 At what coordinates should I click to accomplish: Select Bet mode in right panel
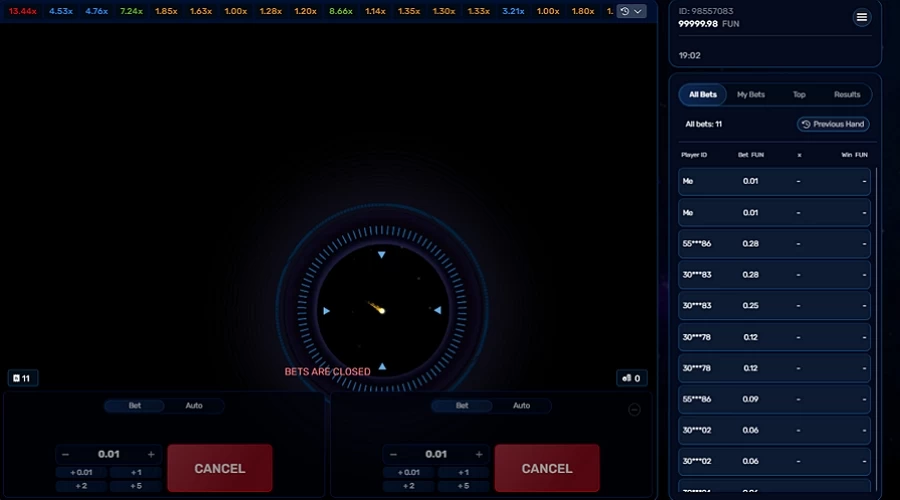coord(462,406)
